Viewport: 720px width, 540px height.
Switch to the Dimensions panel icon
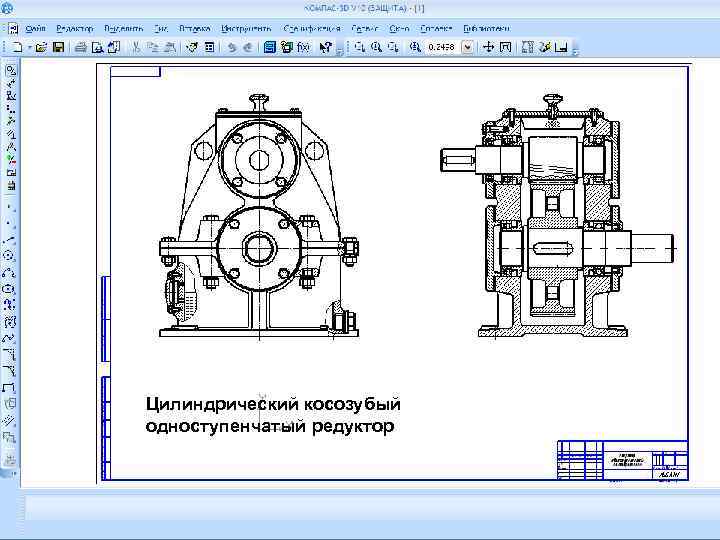click(11, 83)
